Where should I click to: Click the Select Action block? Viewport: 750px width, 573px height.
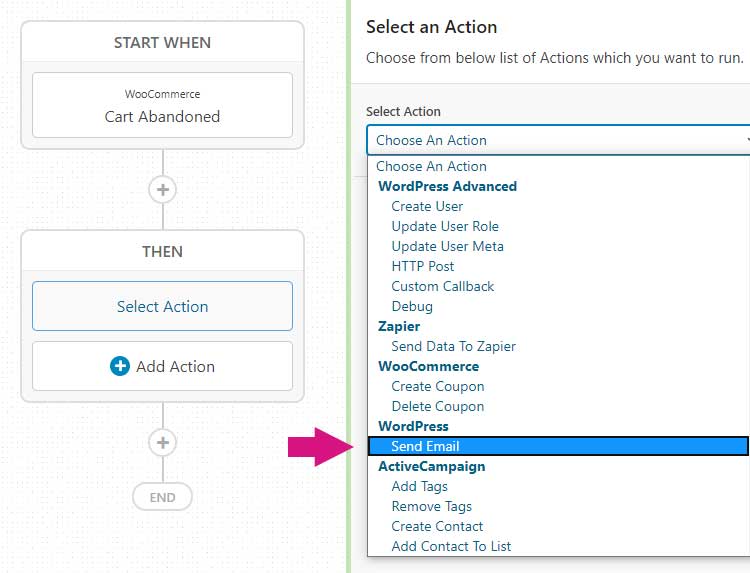point(163,306)
